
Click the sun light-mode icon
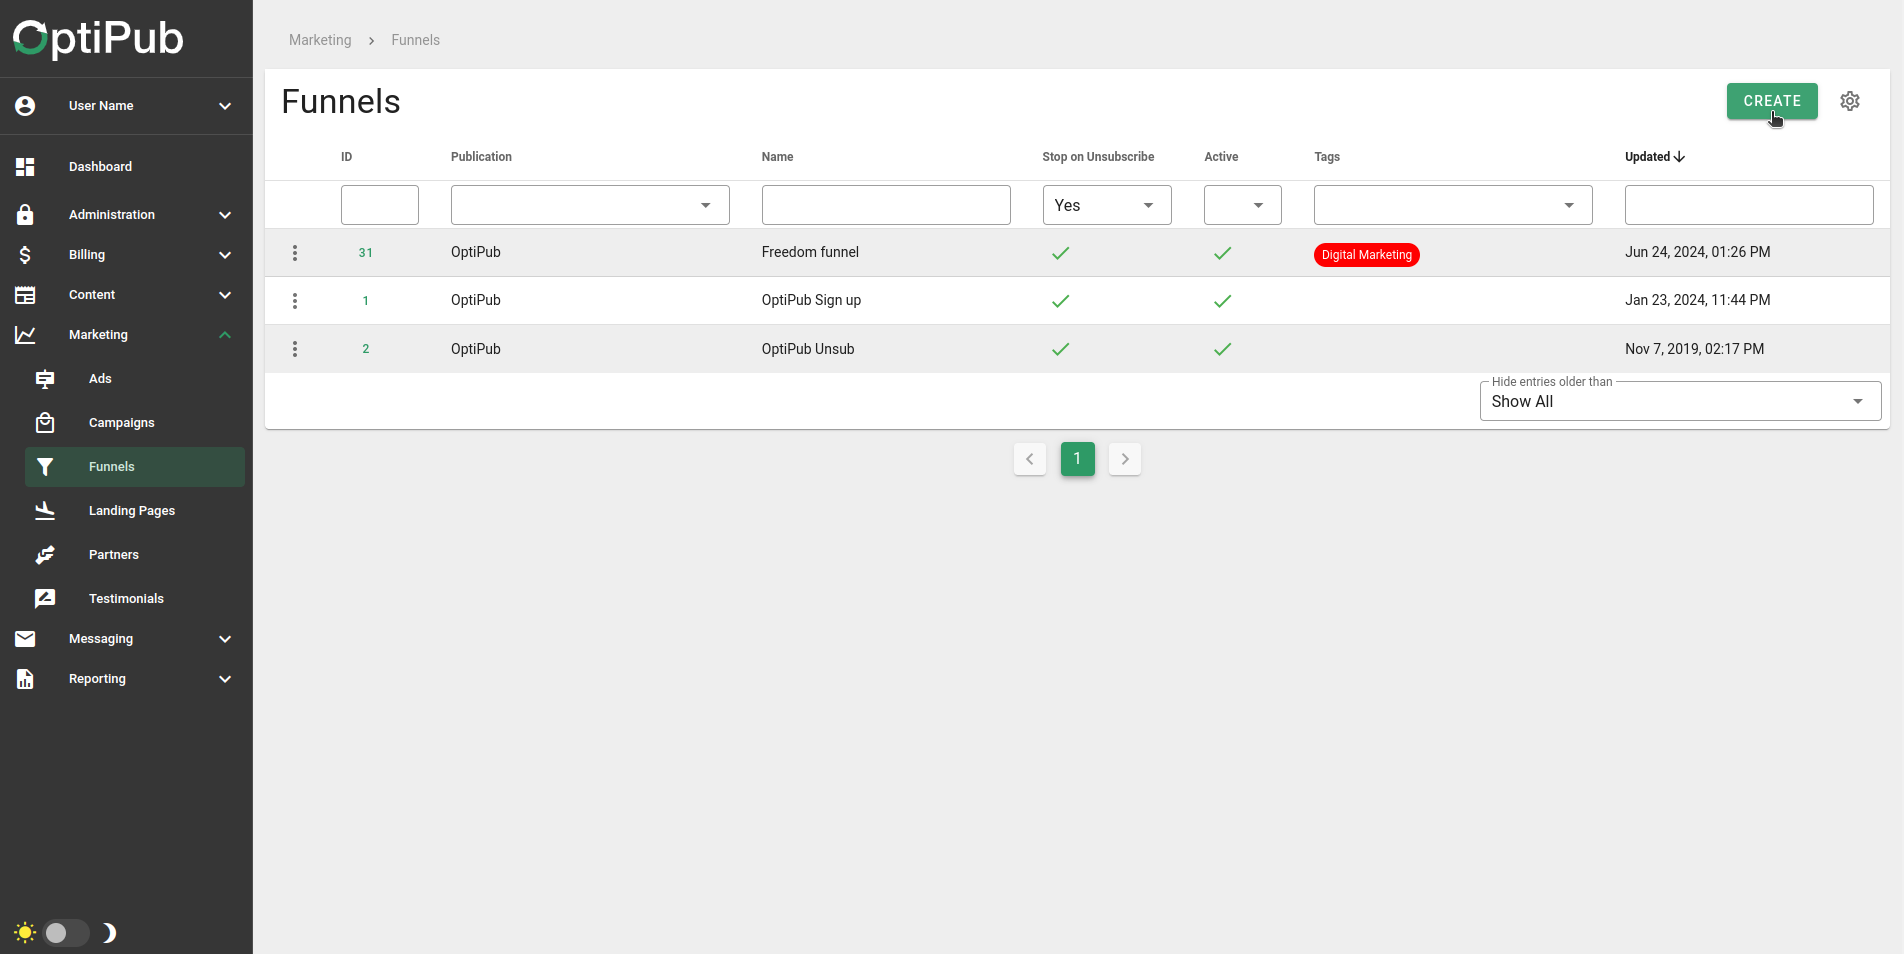point(25,933)
